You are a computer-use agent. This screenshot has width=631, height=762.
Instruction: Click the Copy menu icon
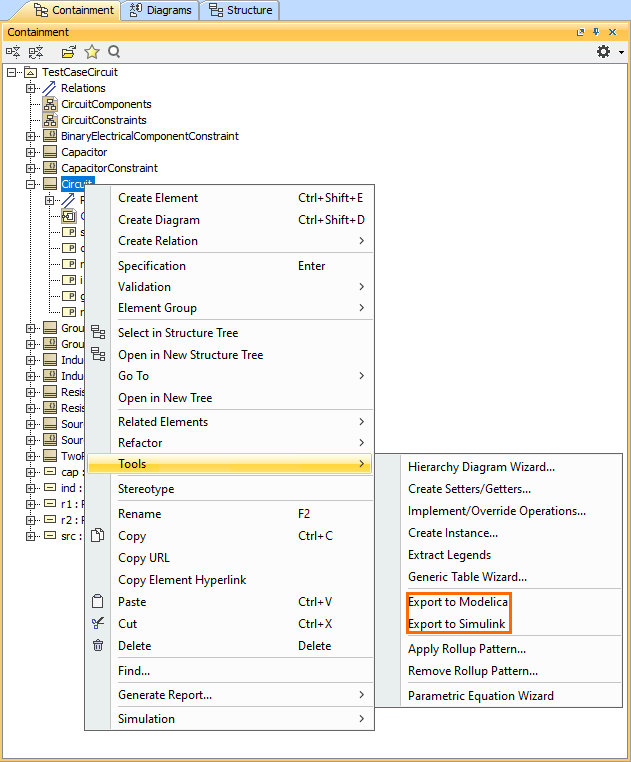(x=98, y=535)
